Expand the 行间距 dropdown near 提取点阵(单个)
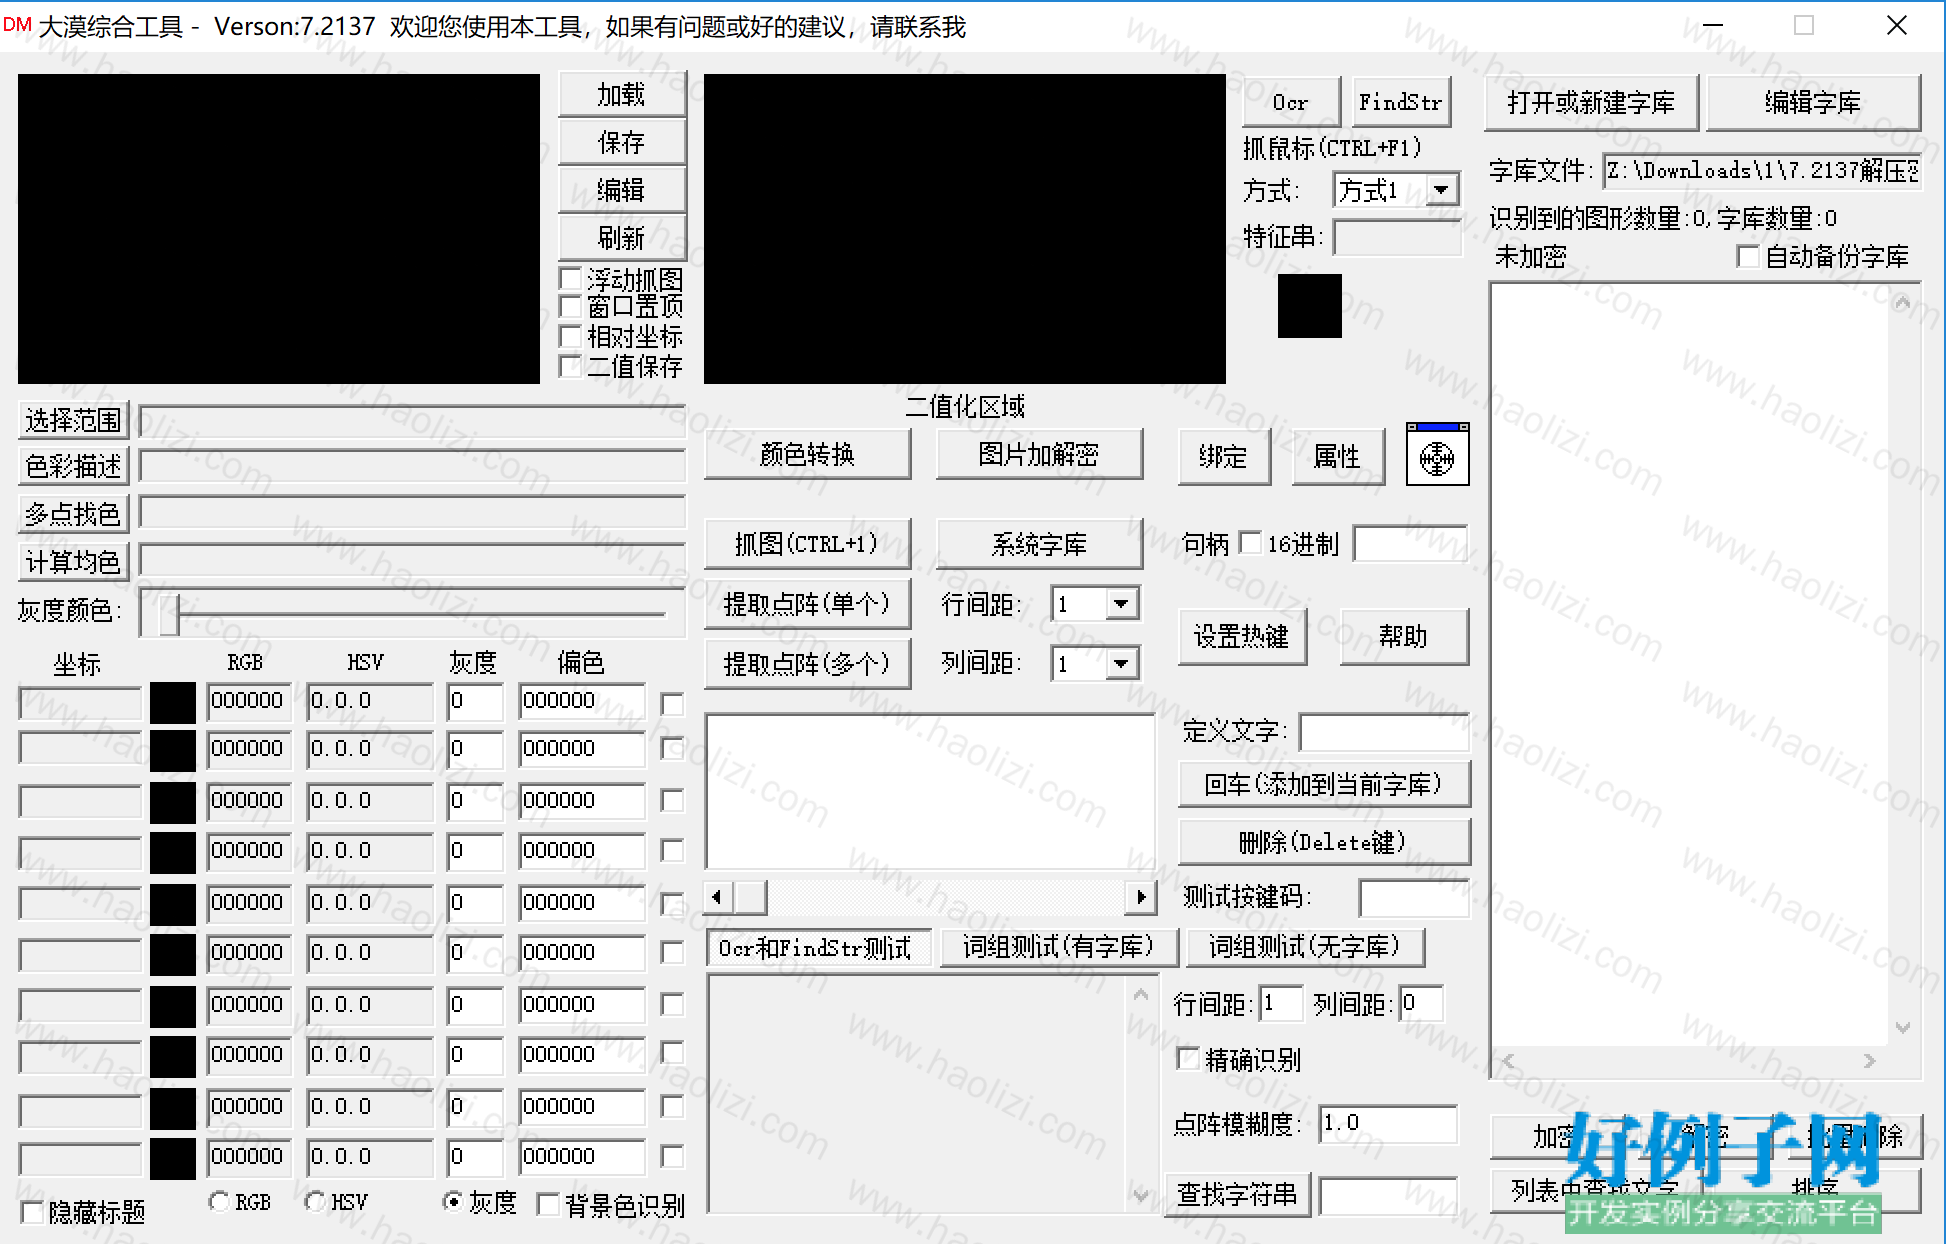 coord(1121,604)
